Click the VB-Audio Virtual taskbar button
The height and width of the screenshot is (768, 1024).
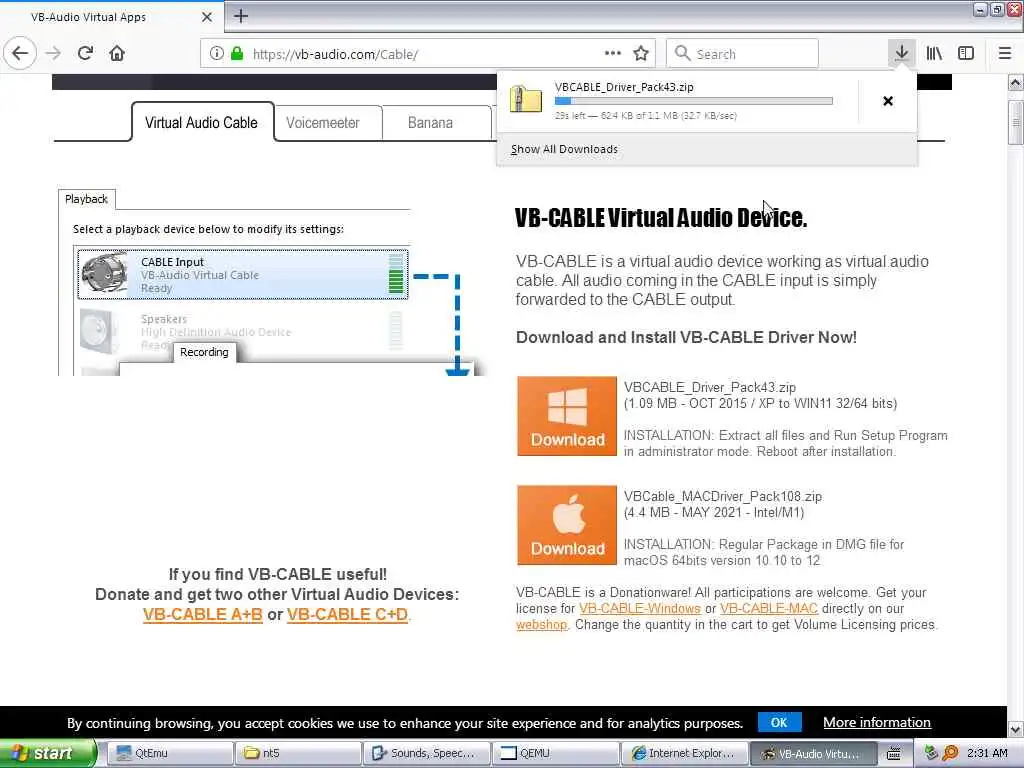click(812, 754)
